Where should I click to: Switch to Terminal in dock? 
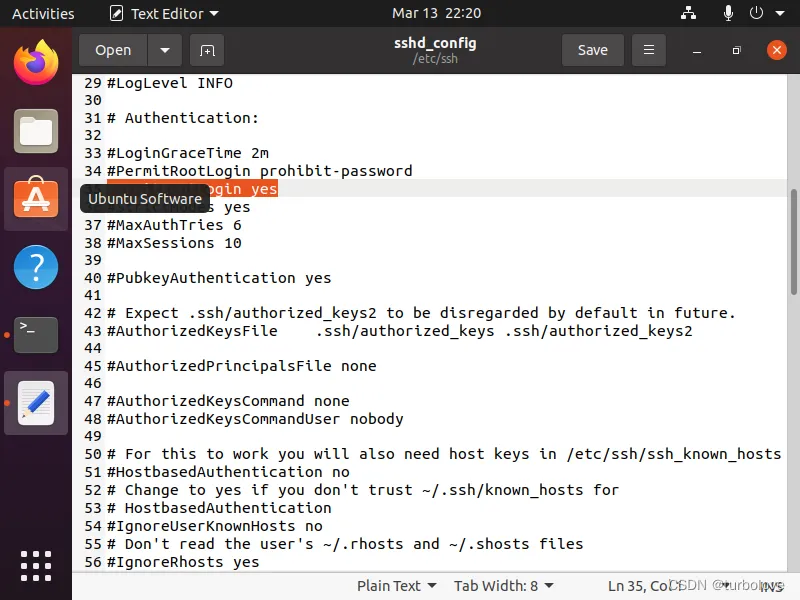tap(36, 335)
